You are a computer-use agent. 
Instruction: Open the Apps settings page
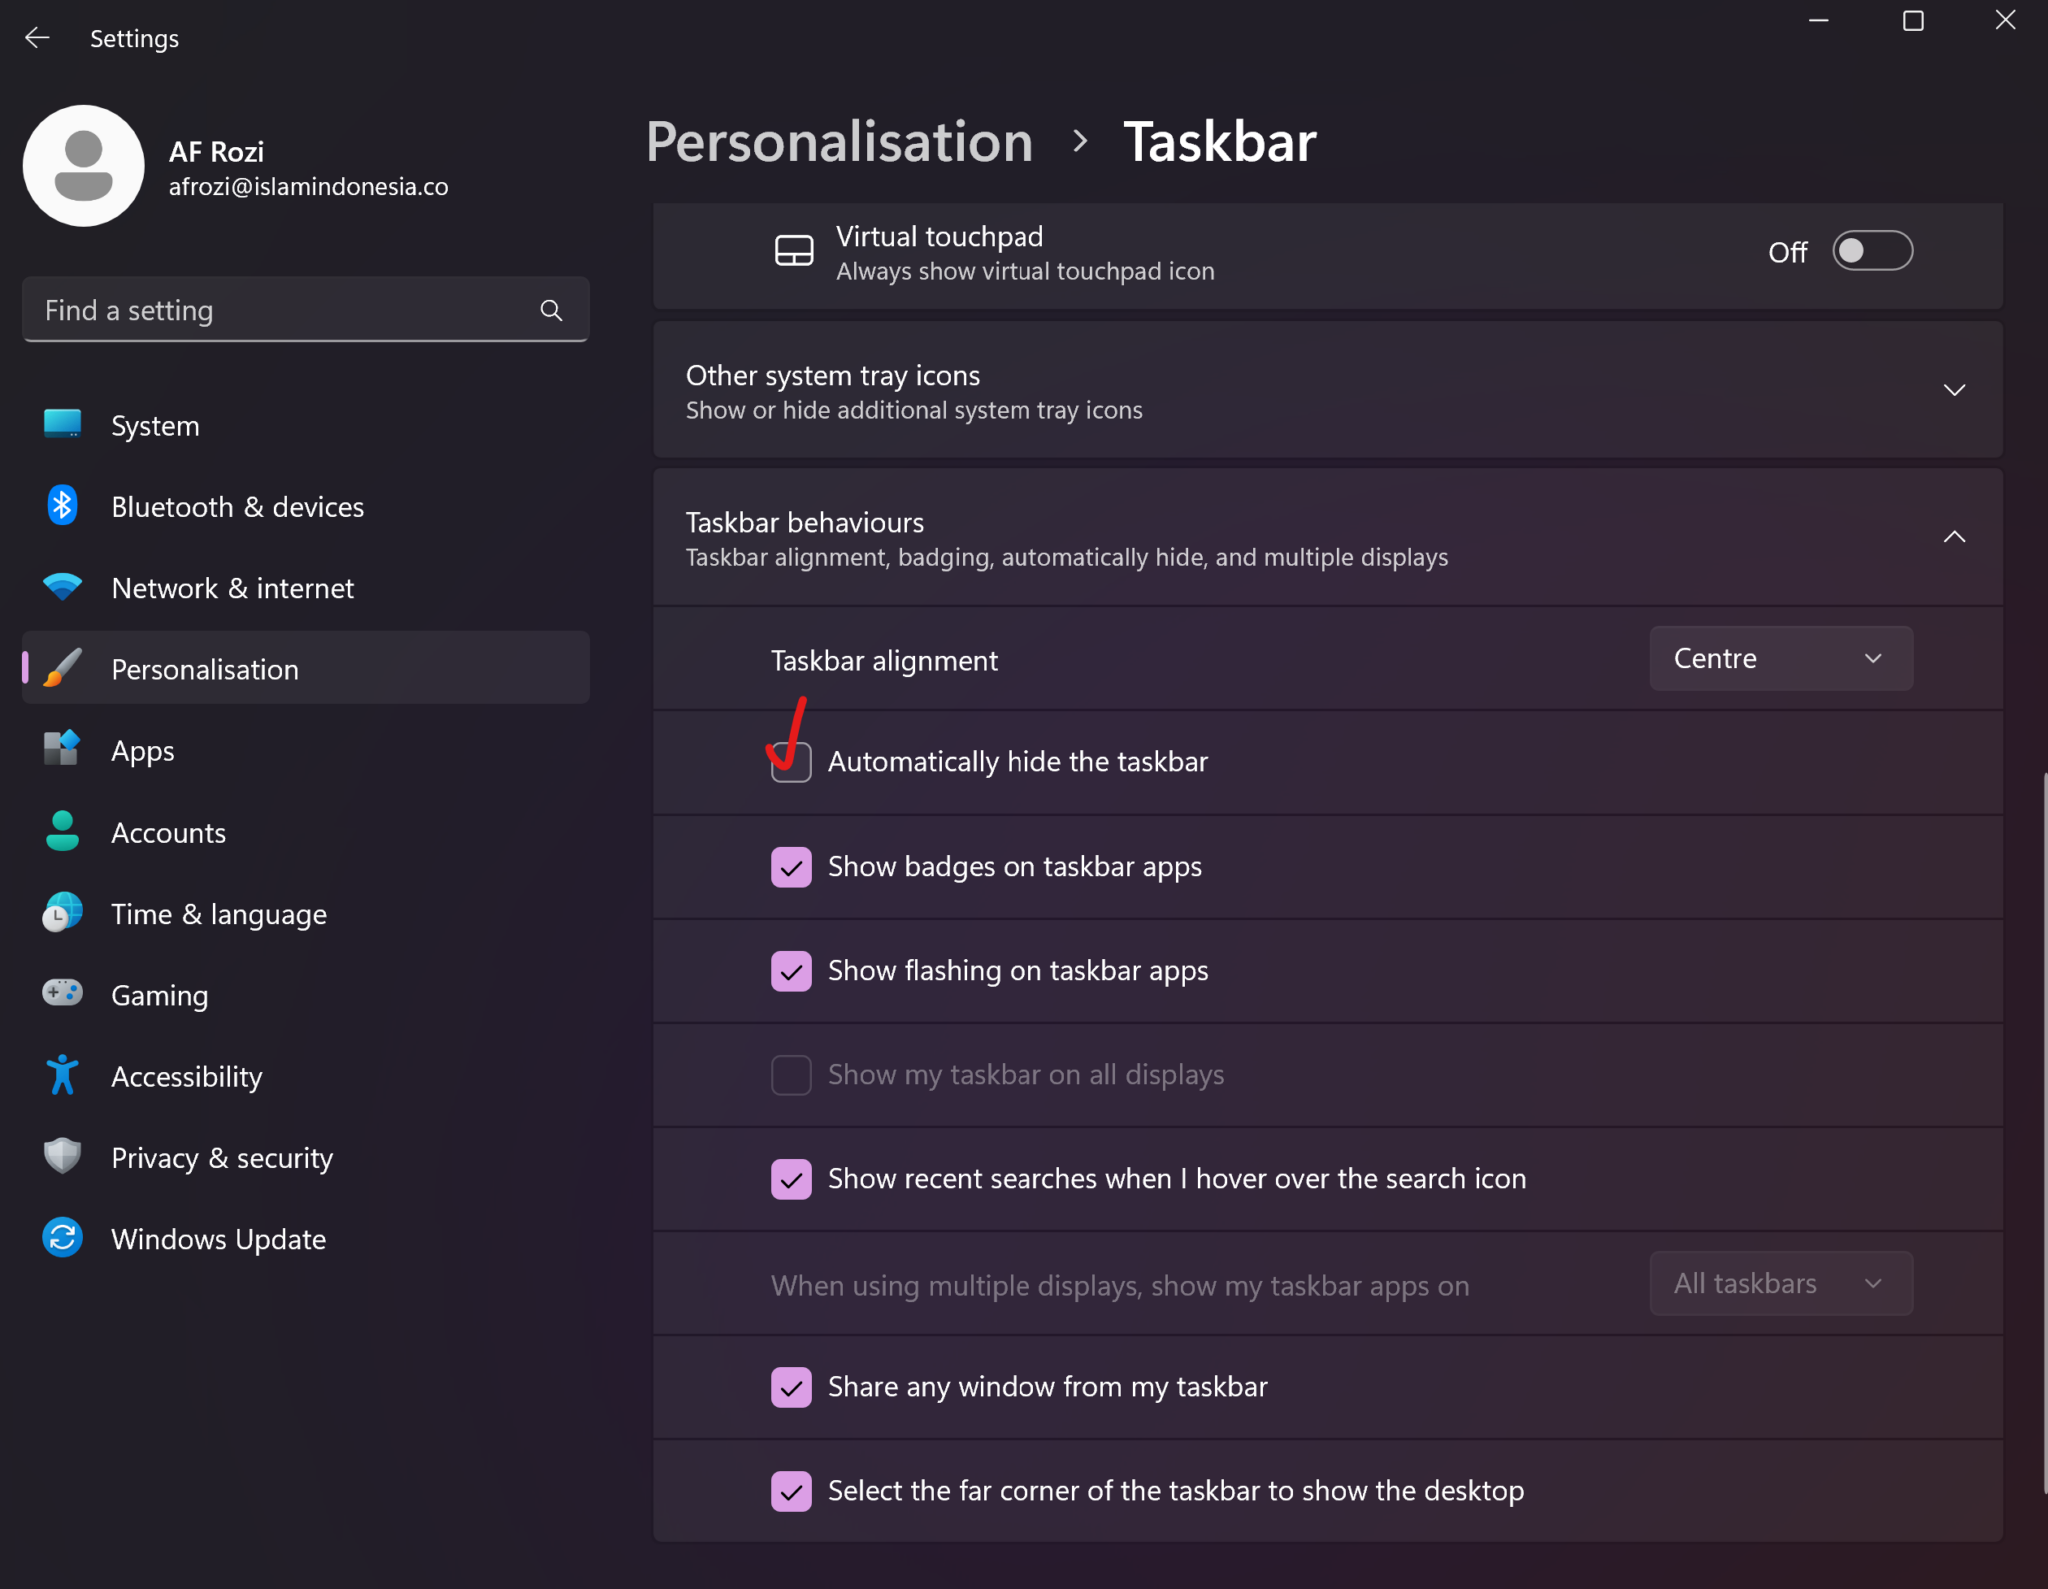[x=143, y=751]
